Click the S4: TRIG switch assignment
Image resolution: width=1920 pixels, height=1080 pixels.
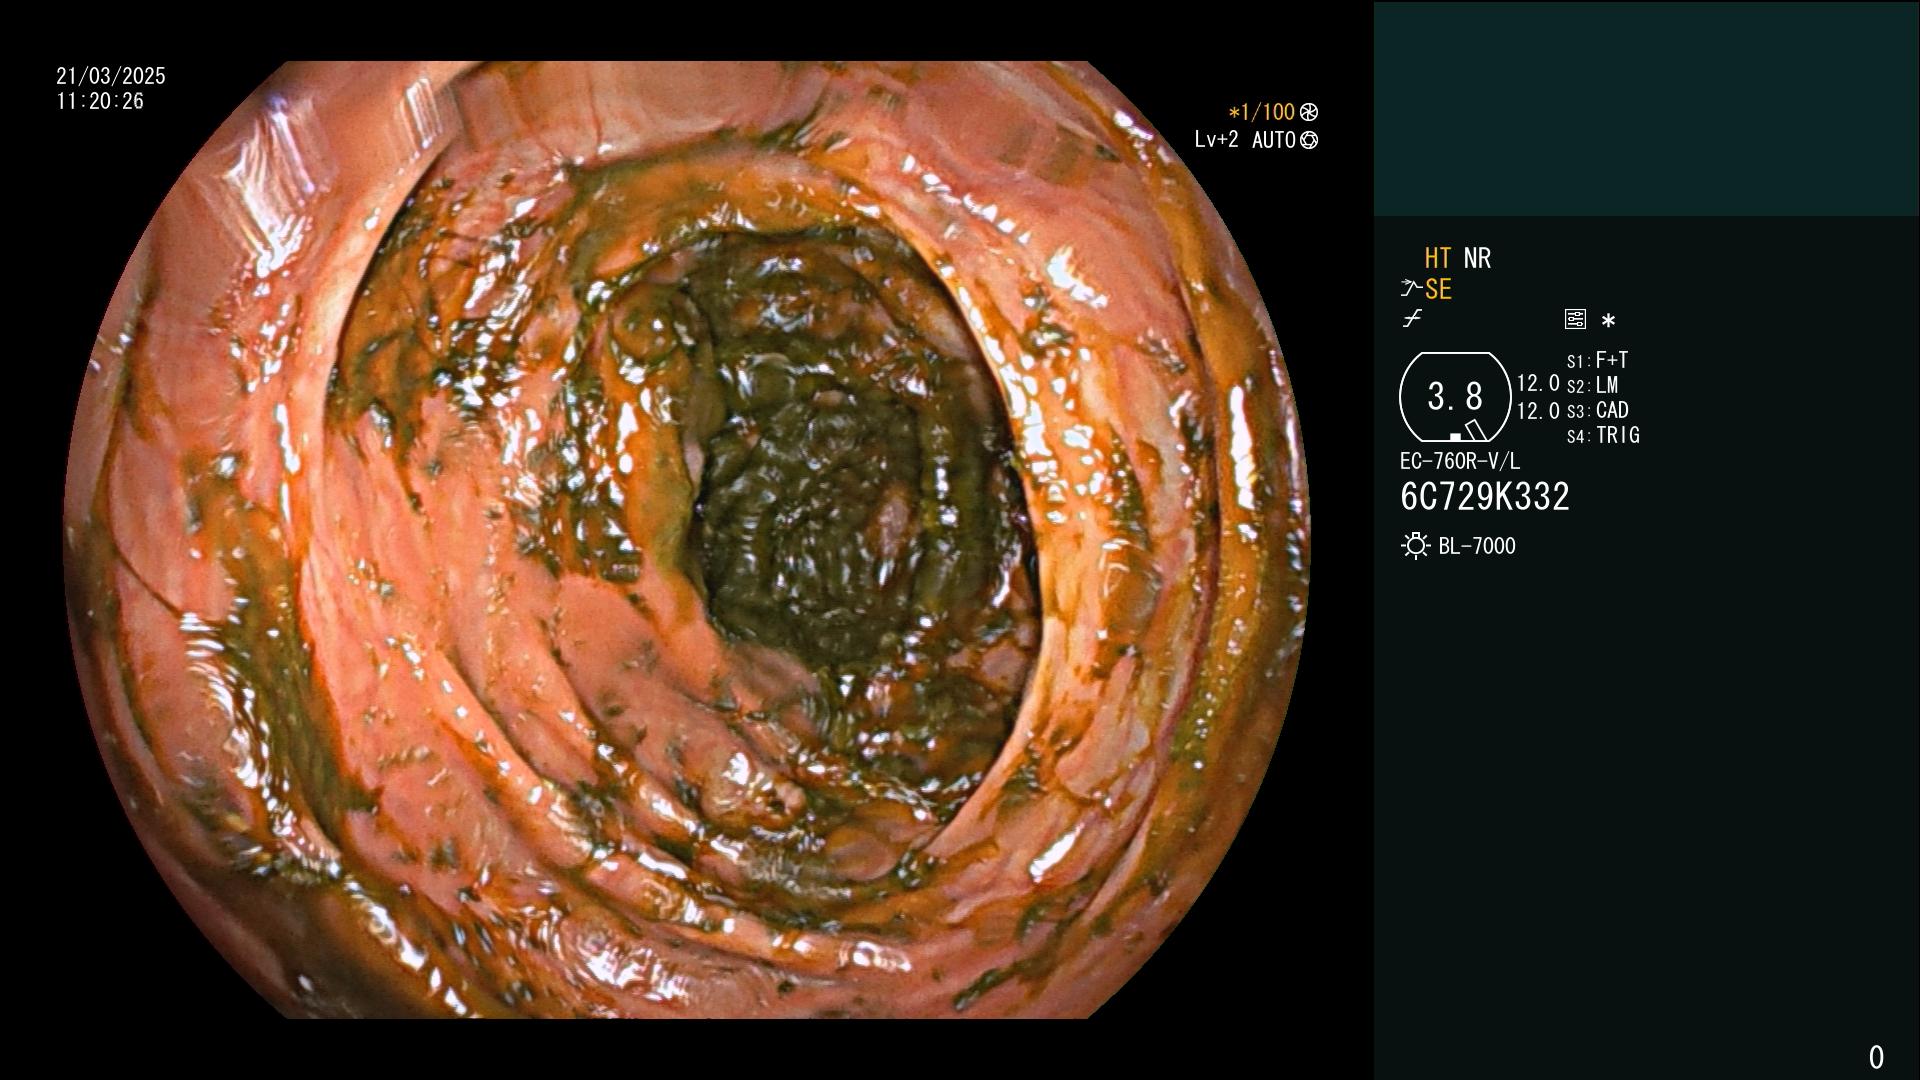click(1603, 435)
